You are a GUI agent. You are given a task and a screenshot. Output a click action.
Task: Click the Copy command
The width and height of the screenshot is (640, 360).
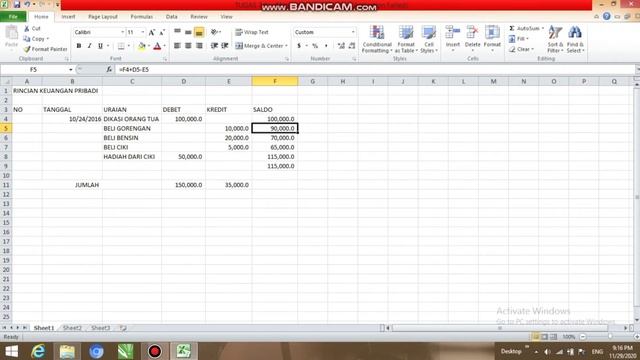(36, 39)
